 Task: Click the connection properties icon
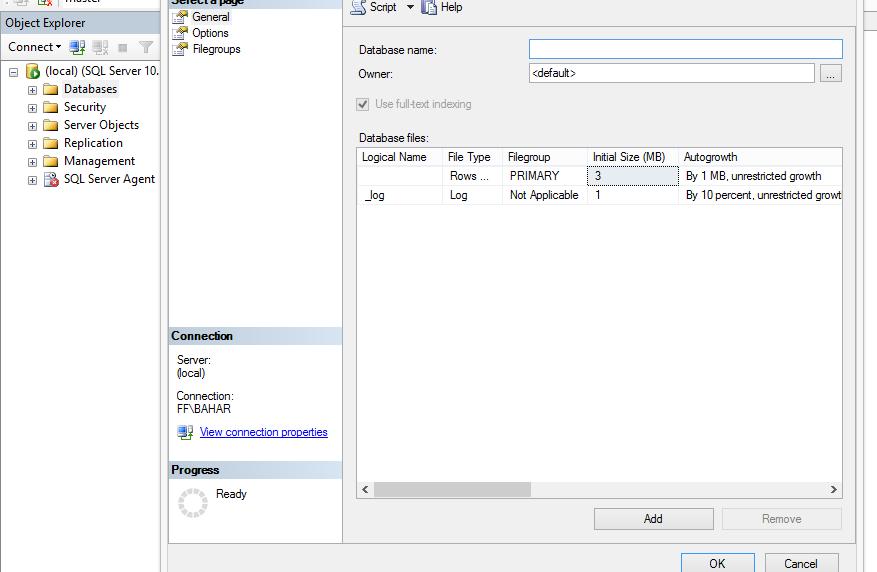coord(185,432)
